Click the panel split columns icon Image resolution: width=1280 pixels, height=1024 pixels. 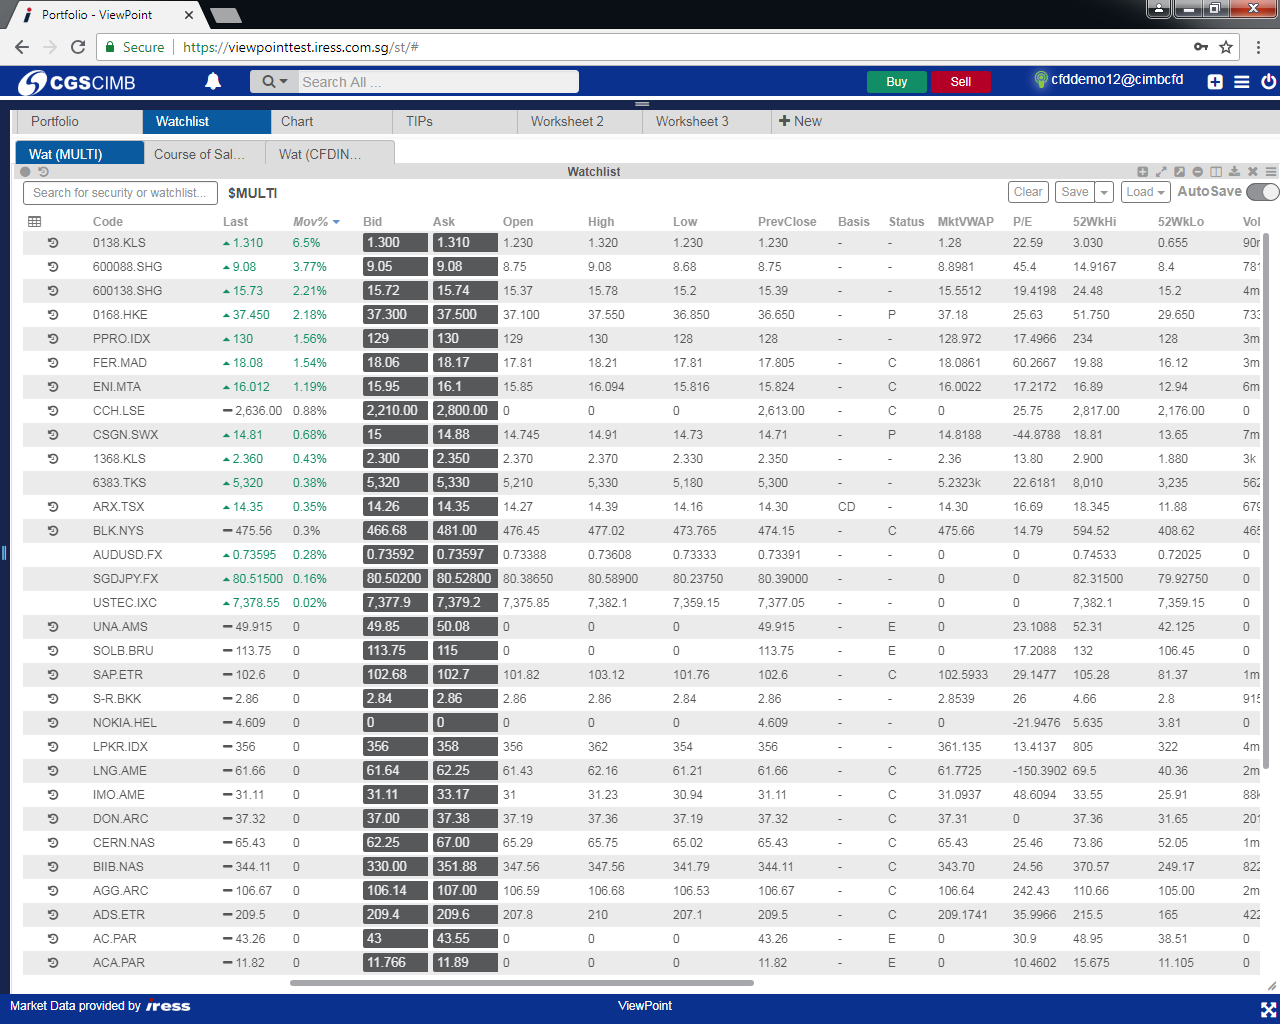coord(1216,172)
